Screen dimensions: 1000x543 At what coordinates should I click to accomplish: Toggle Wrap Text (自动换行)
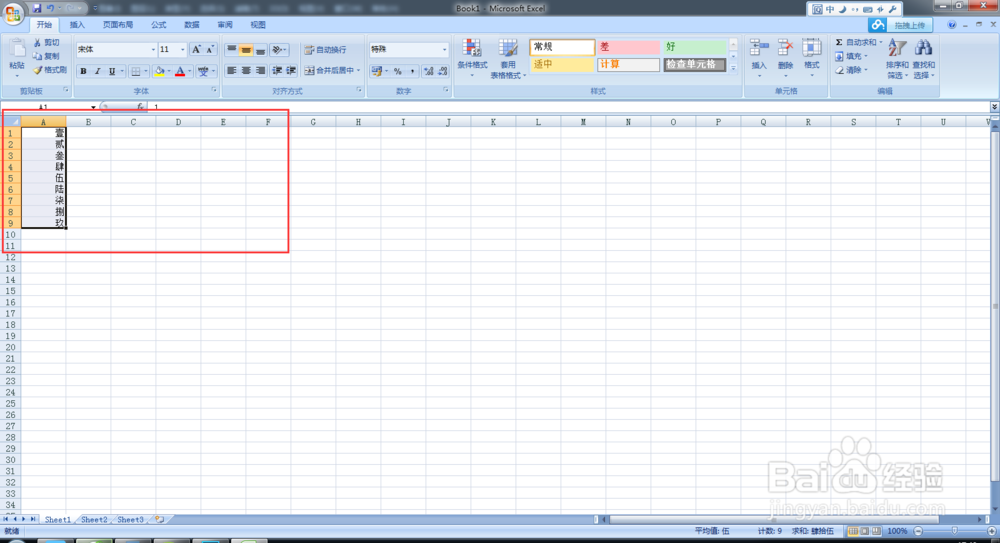pyautogui.click(x=325, y=50)
